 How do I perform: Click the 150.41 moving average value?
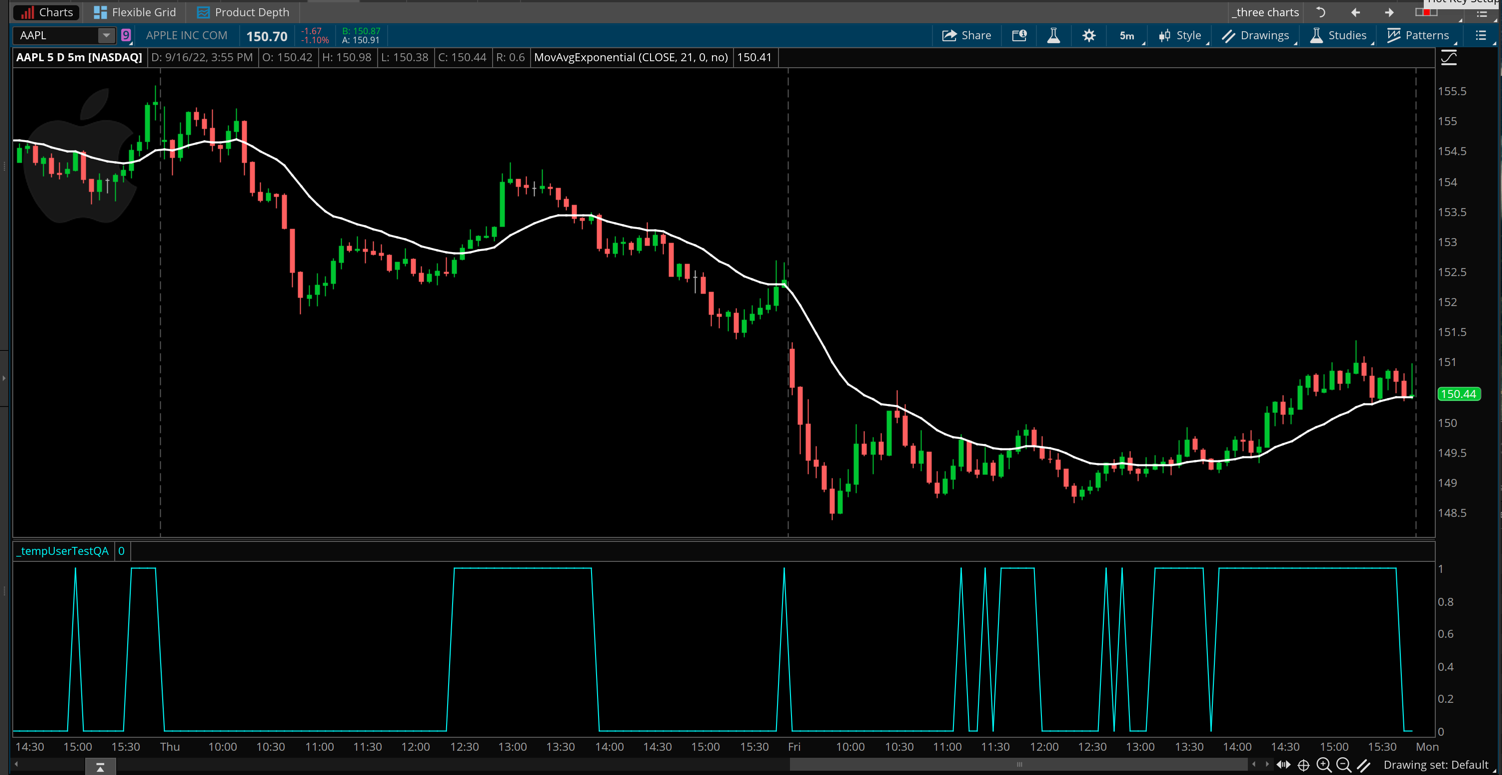pyautogui.click(x=754, y=57)
